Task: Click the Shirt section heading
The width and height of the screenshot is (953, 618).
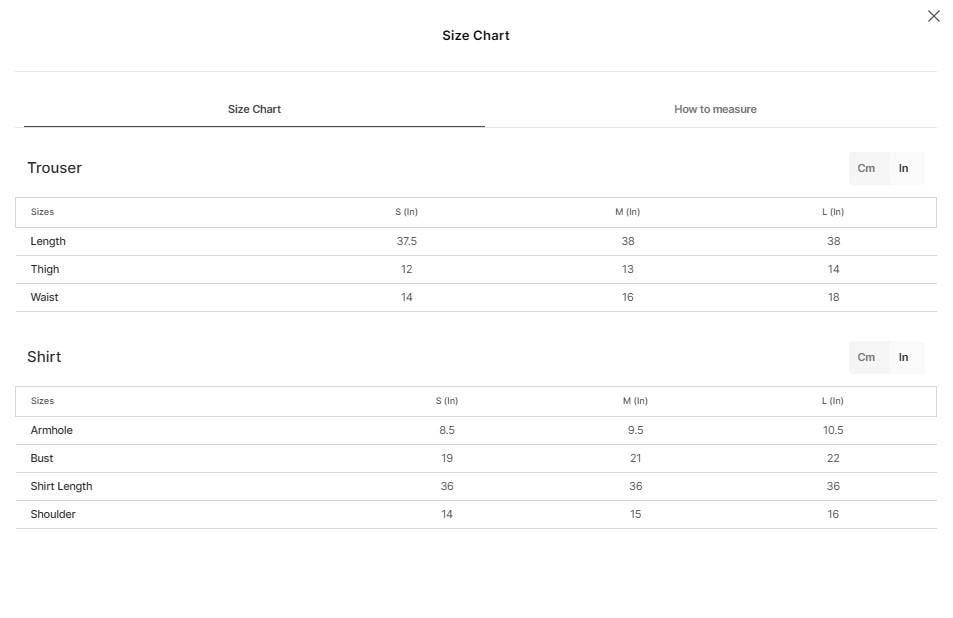Action: [x=44, y=357]
